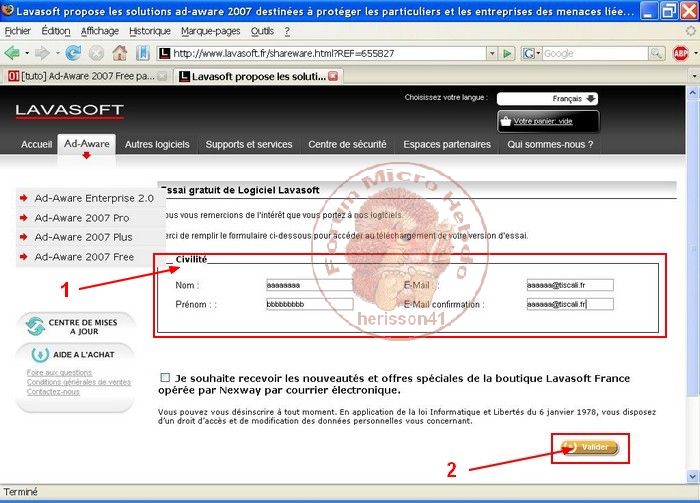Click the search magnifier icon
The height and width of the screenshot is (503, 700).
point(656,54)
